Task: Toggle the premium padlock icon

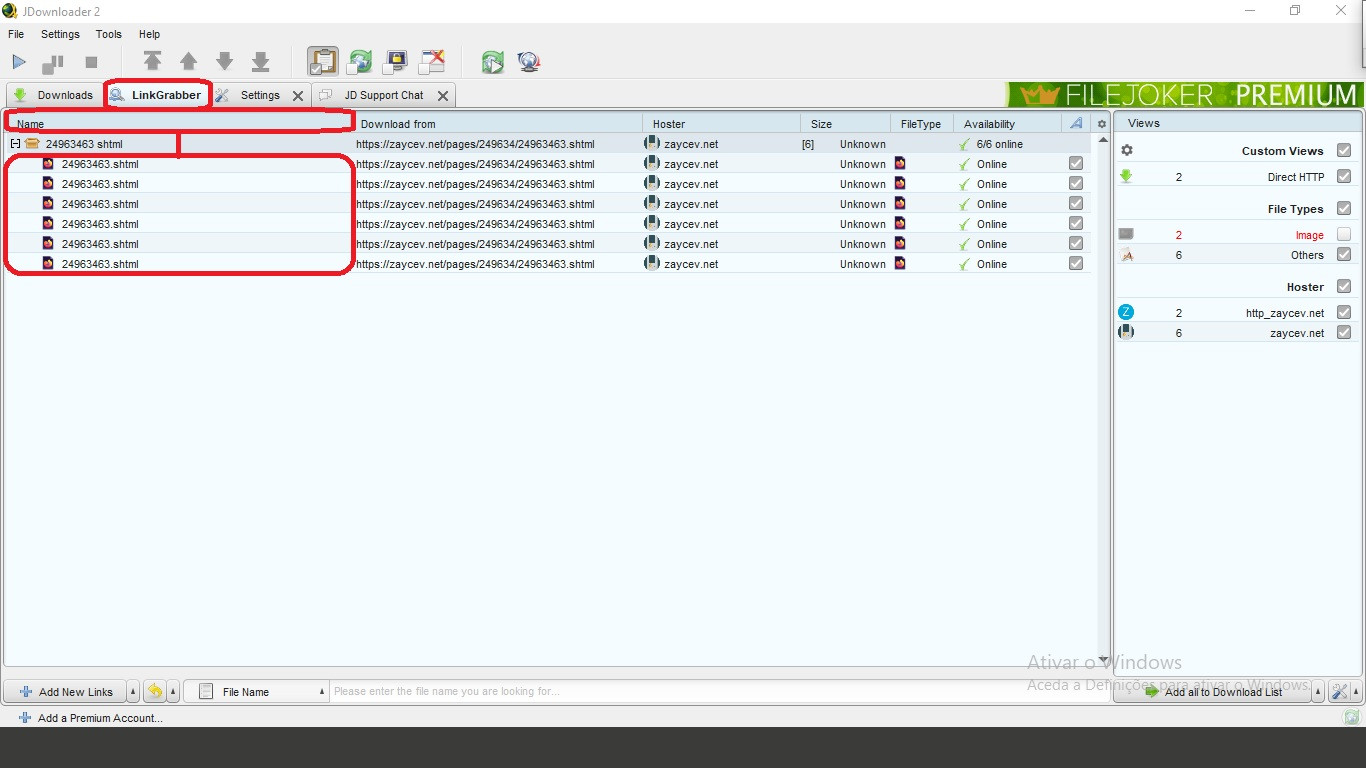Action: (396, 62)
